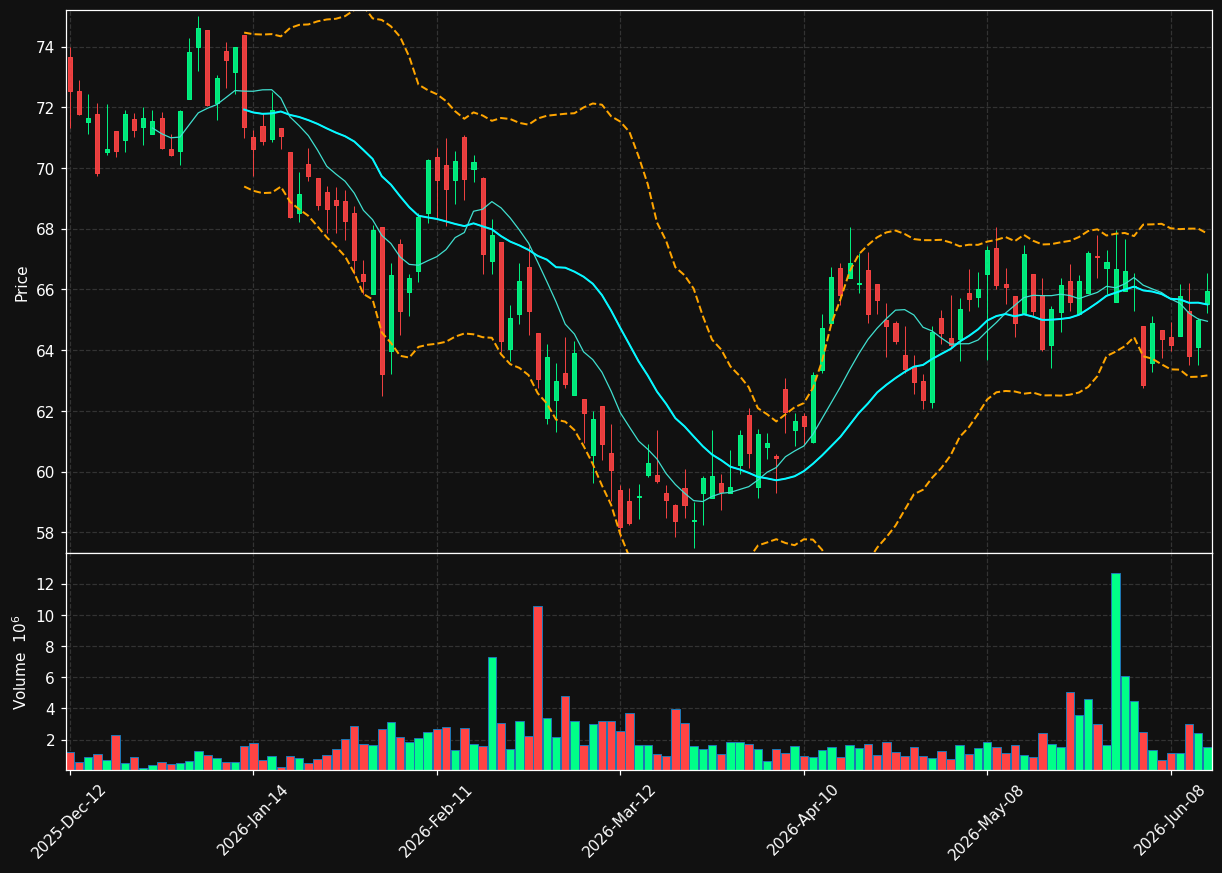The height and width of the screenshot is (873, 1222).
Task: Click the 2026-Jun-08 date label
Action: point(1170,821)
